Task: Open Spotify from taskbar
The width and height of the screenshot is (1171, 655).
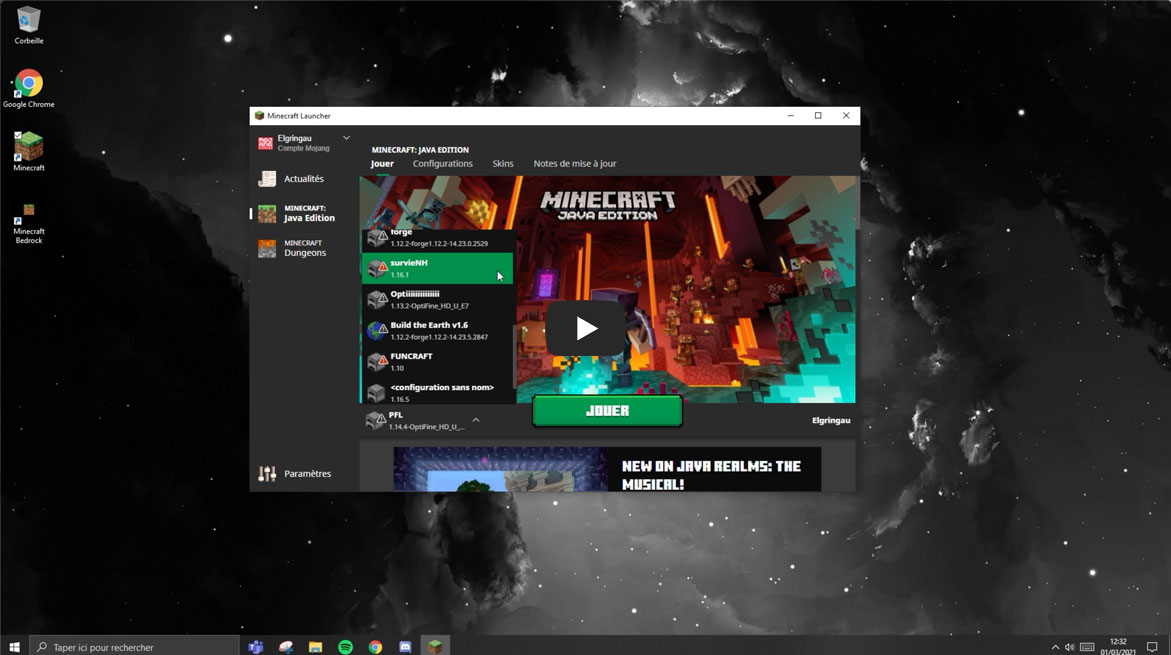Action: tap(345, 647)
